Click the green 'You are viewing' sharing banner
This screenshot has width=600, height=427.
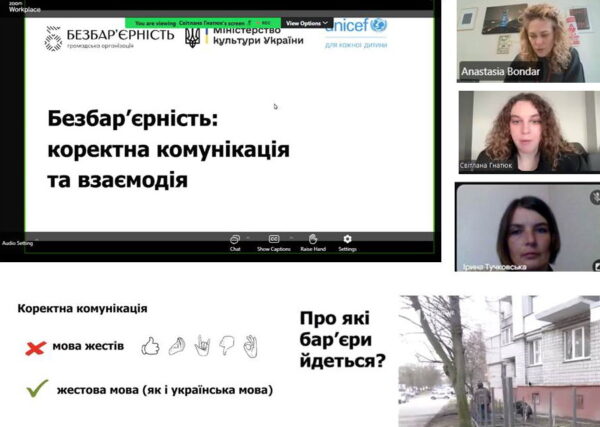[203, 23]
